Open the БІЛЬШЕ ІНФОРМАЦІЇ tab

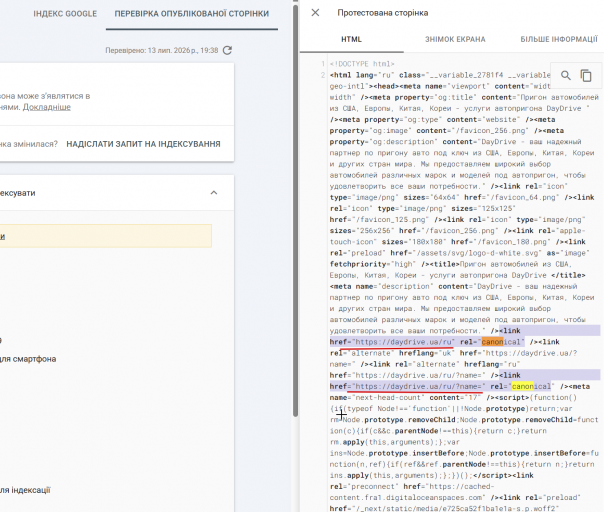pyautogui.click(x=559, y=39)
